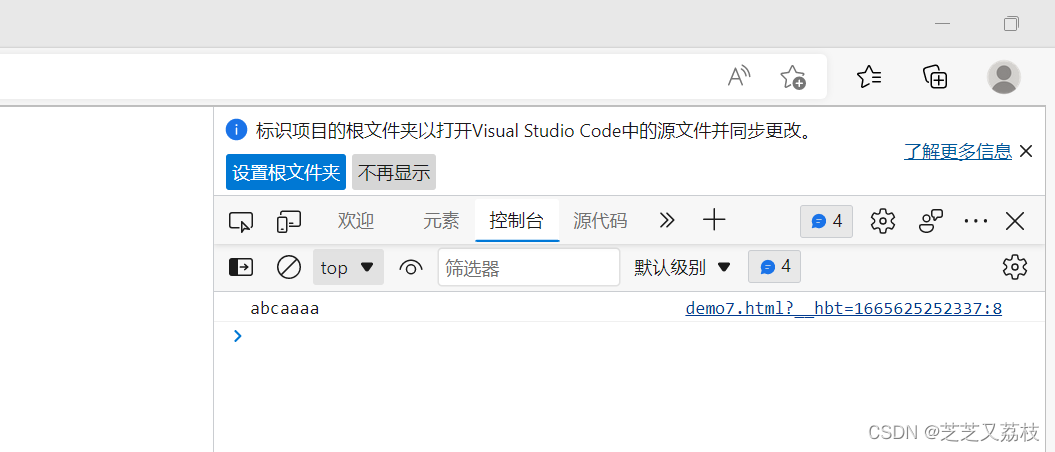Activate the inspect element picker icon
Image resolution: width=1055 pixels, height=452 pixels.
click(241, 221)
